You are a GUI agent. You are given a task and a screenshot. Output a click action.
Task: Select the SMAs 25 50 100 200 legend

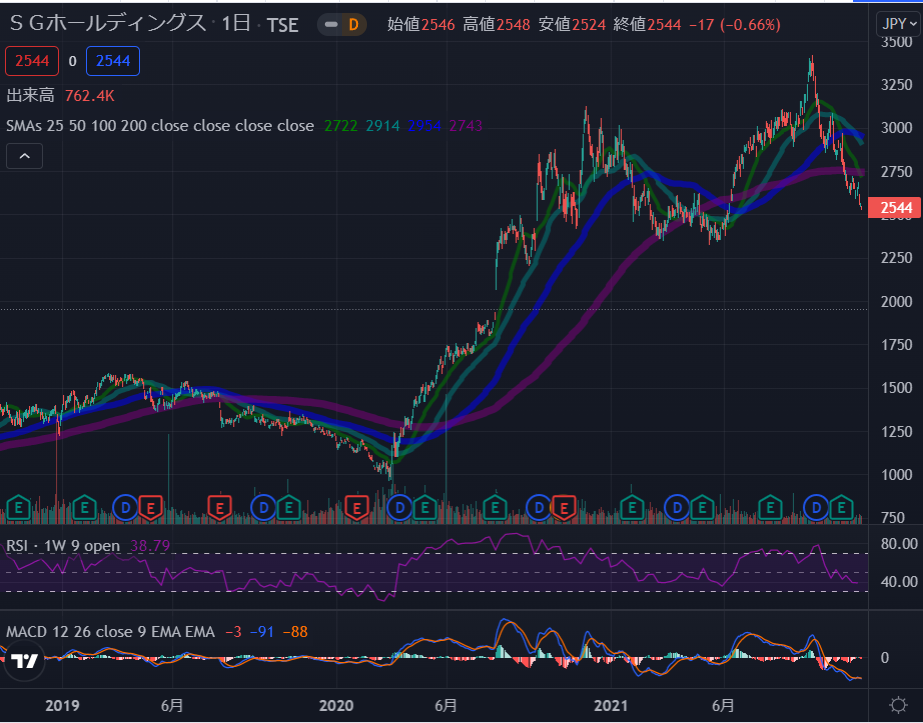tap(160, 126)
